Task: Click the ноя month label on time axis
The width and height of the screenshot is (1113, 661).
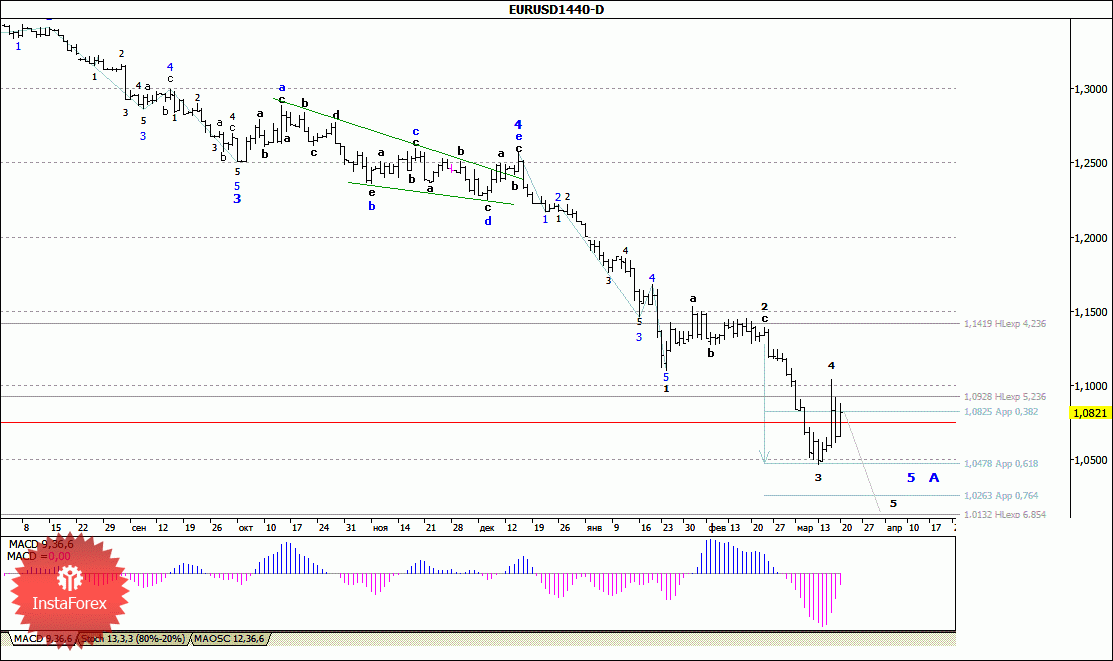Action: (380, 528)
